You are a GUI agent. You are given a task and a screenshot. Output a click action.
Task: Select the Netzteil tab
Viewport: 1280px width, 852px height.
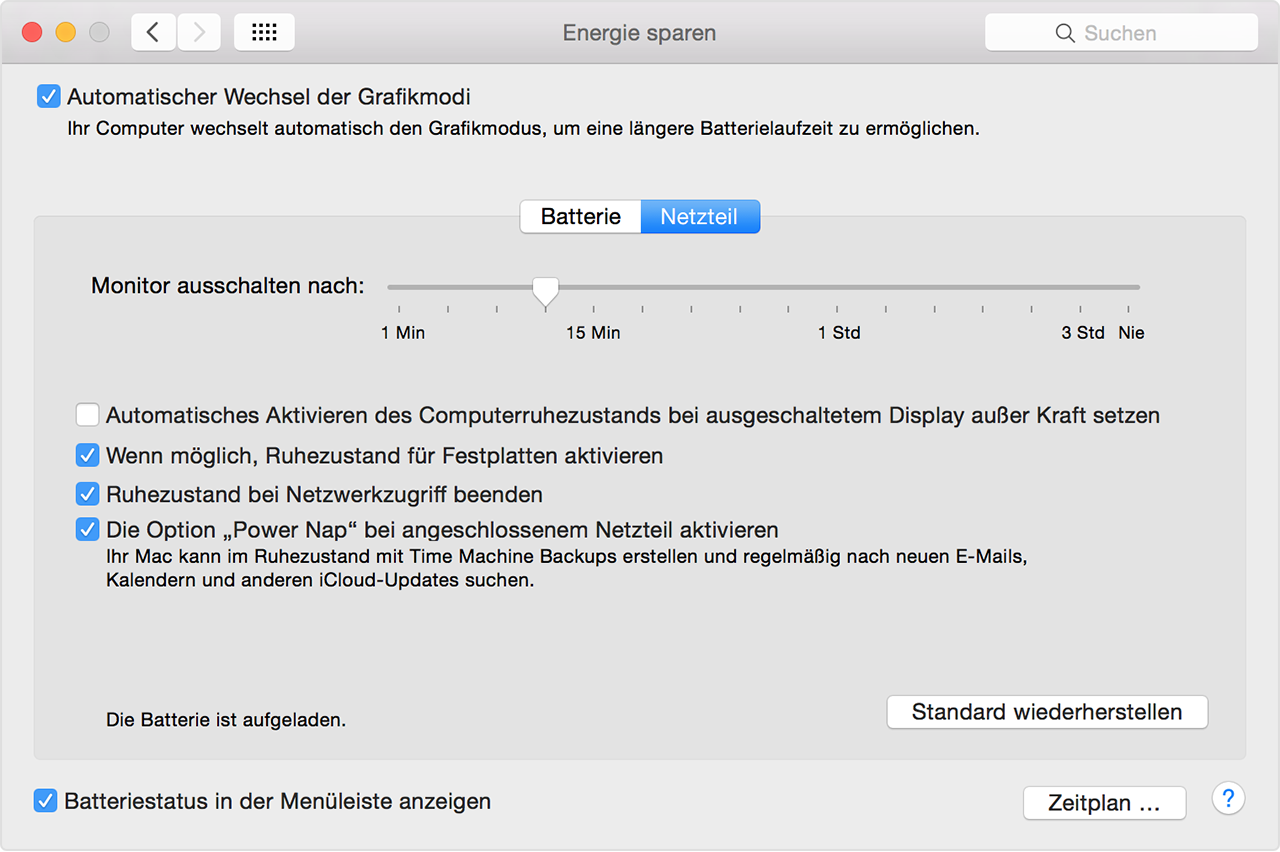point(700,217)
